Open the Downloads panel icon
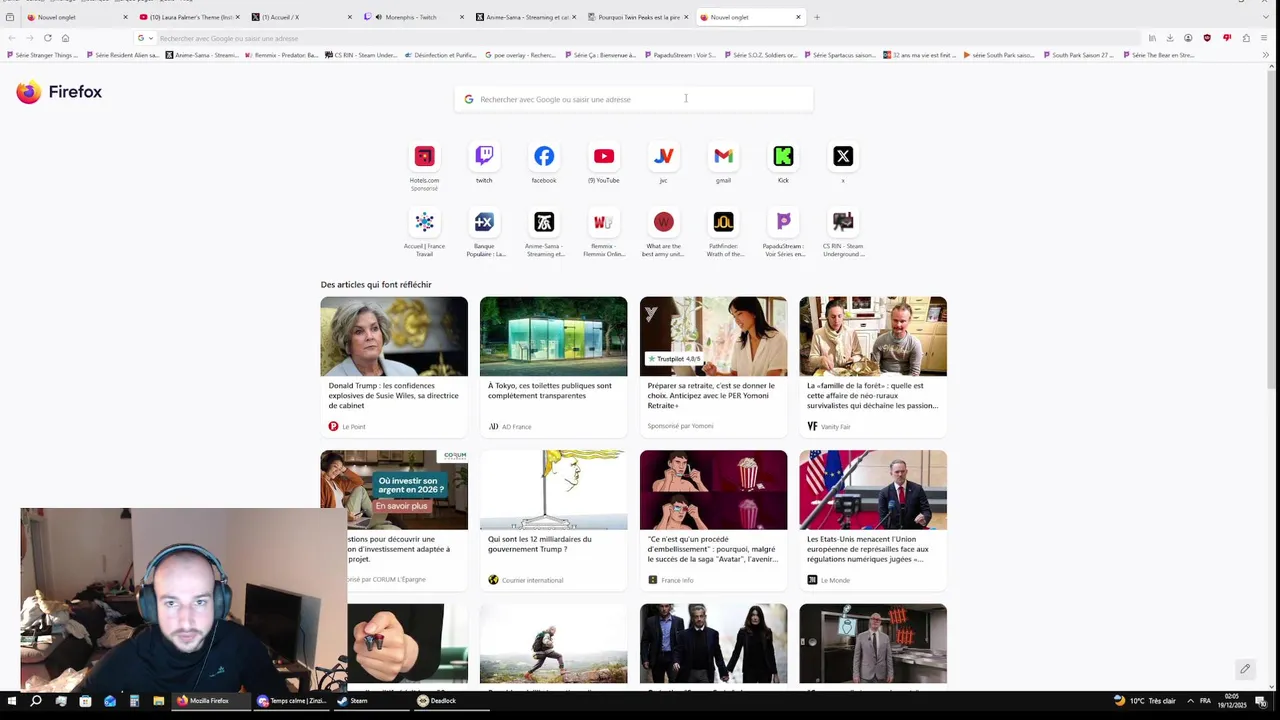 1170,38
